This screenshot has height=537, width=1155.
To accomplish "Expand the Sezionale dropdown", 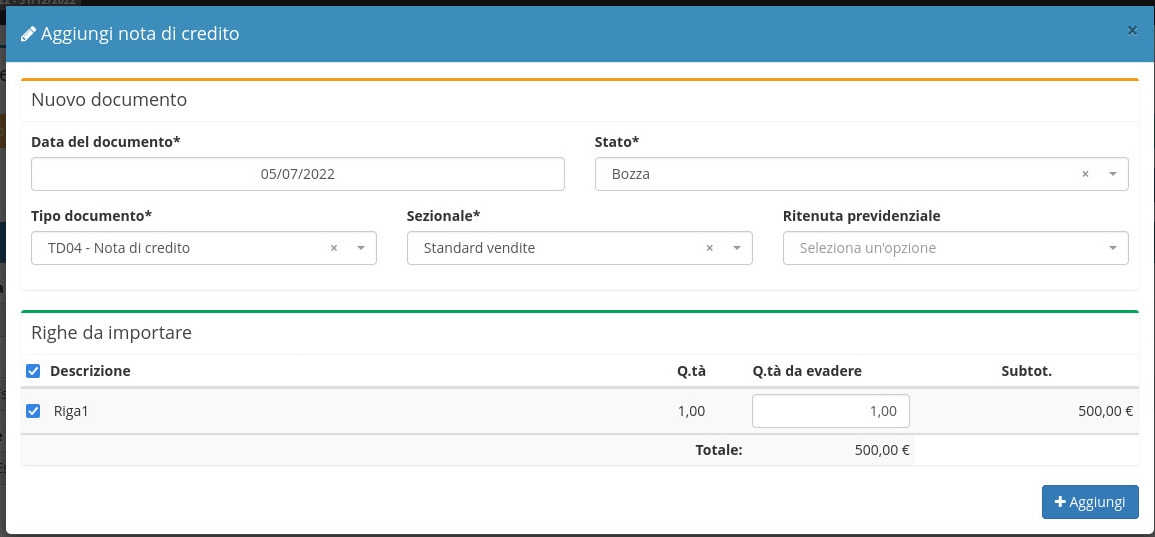I will click(x=736, y=248).
